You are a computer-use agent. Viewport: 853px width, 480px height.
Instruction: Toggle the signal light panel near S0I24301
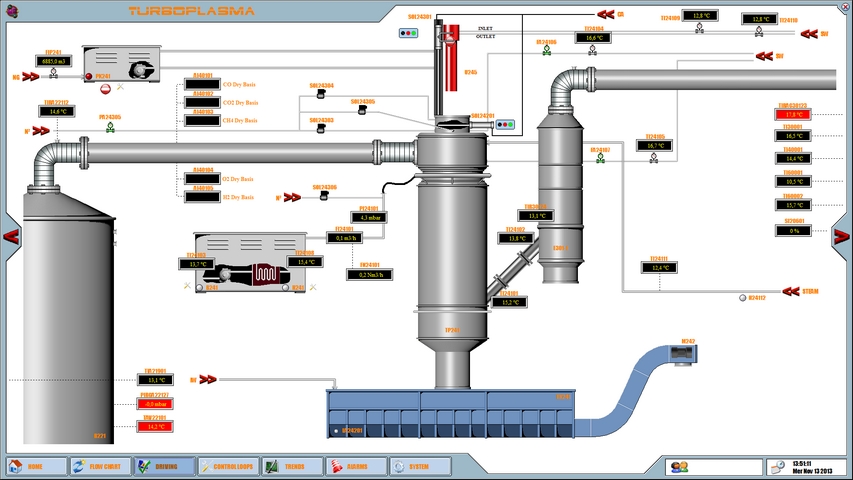click(x=409, y=33)
